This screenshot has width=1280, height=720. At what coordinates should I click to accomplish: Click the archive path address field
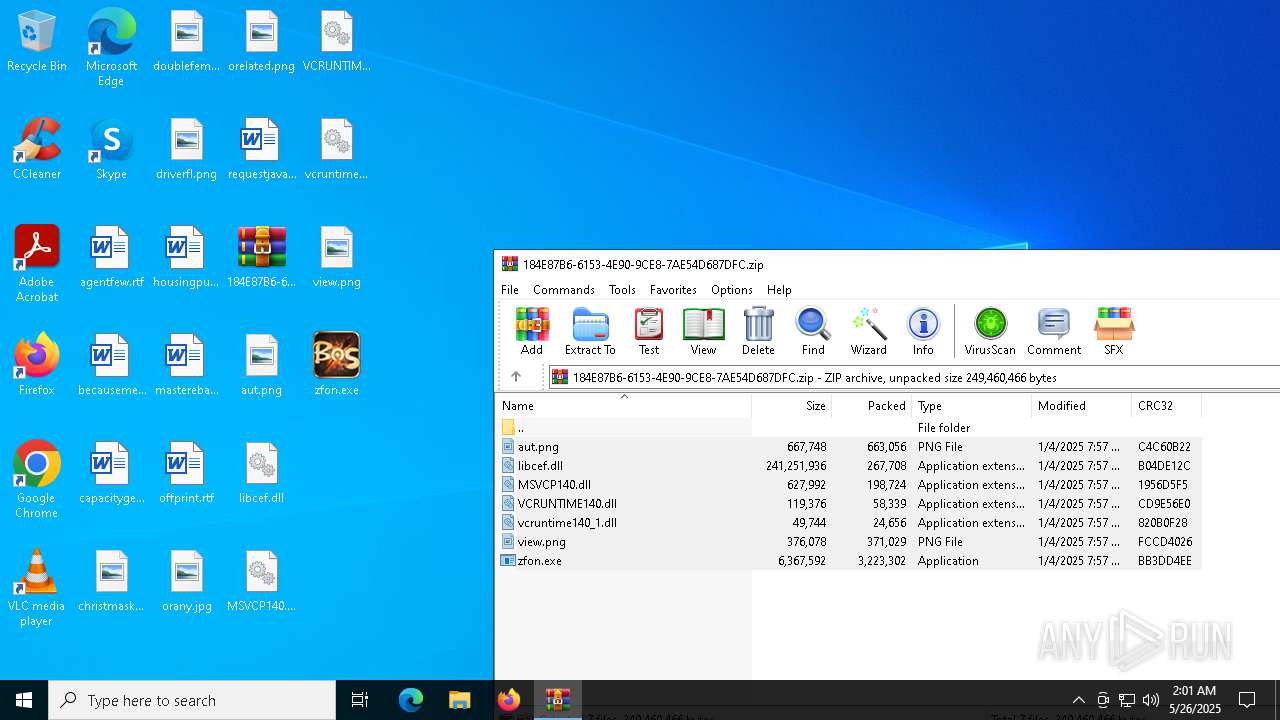pos(914,377)
